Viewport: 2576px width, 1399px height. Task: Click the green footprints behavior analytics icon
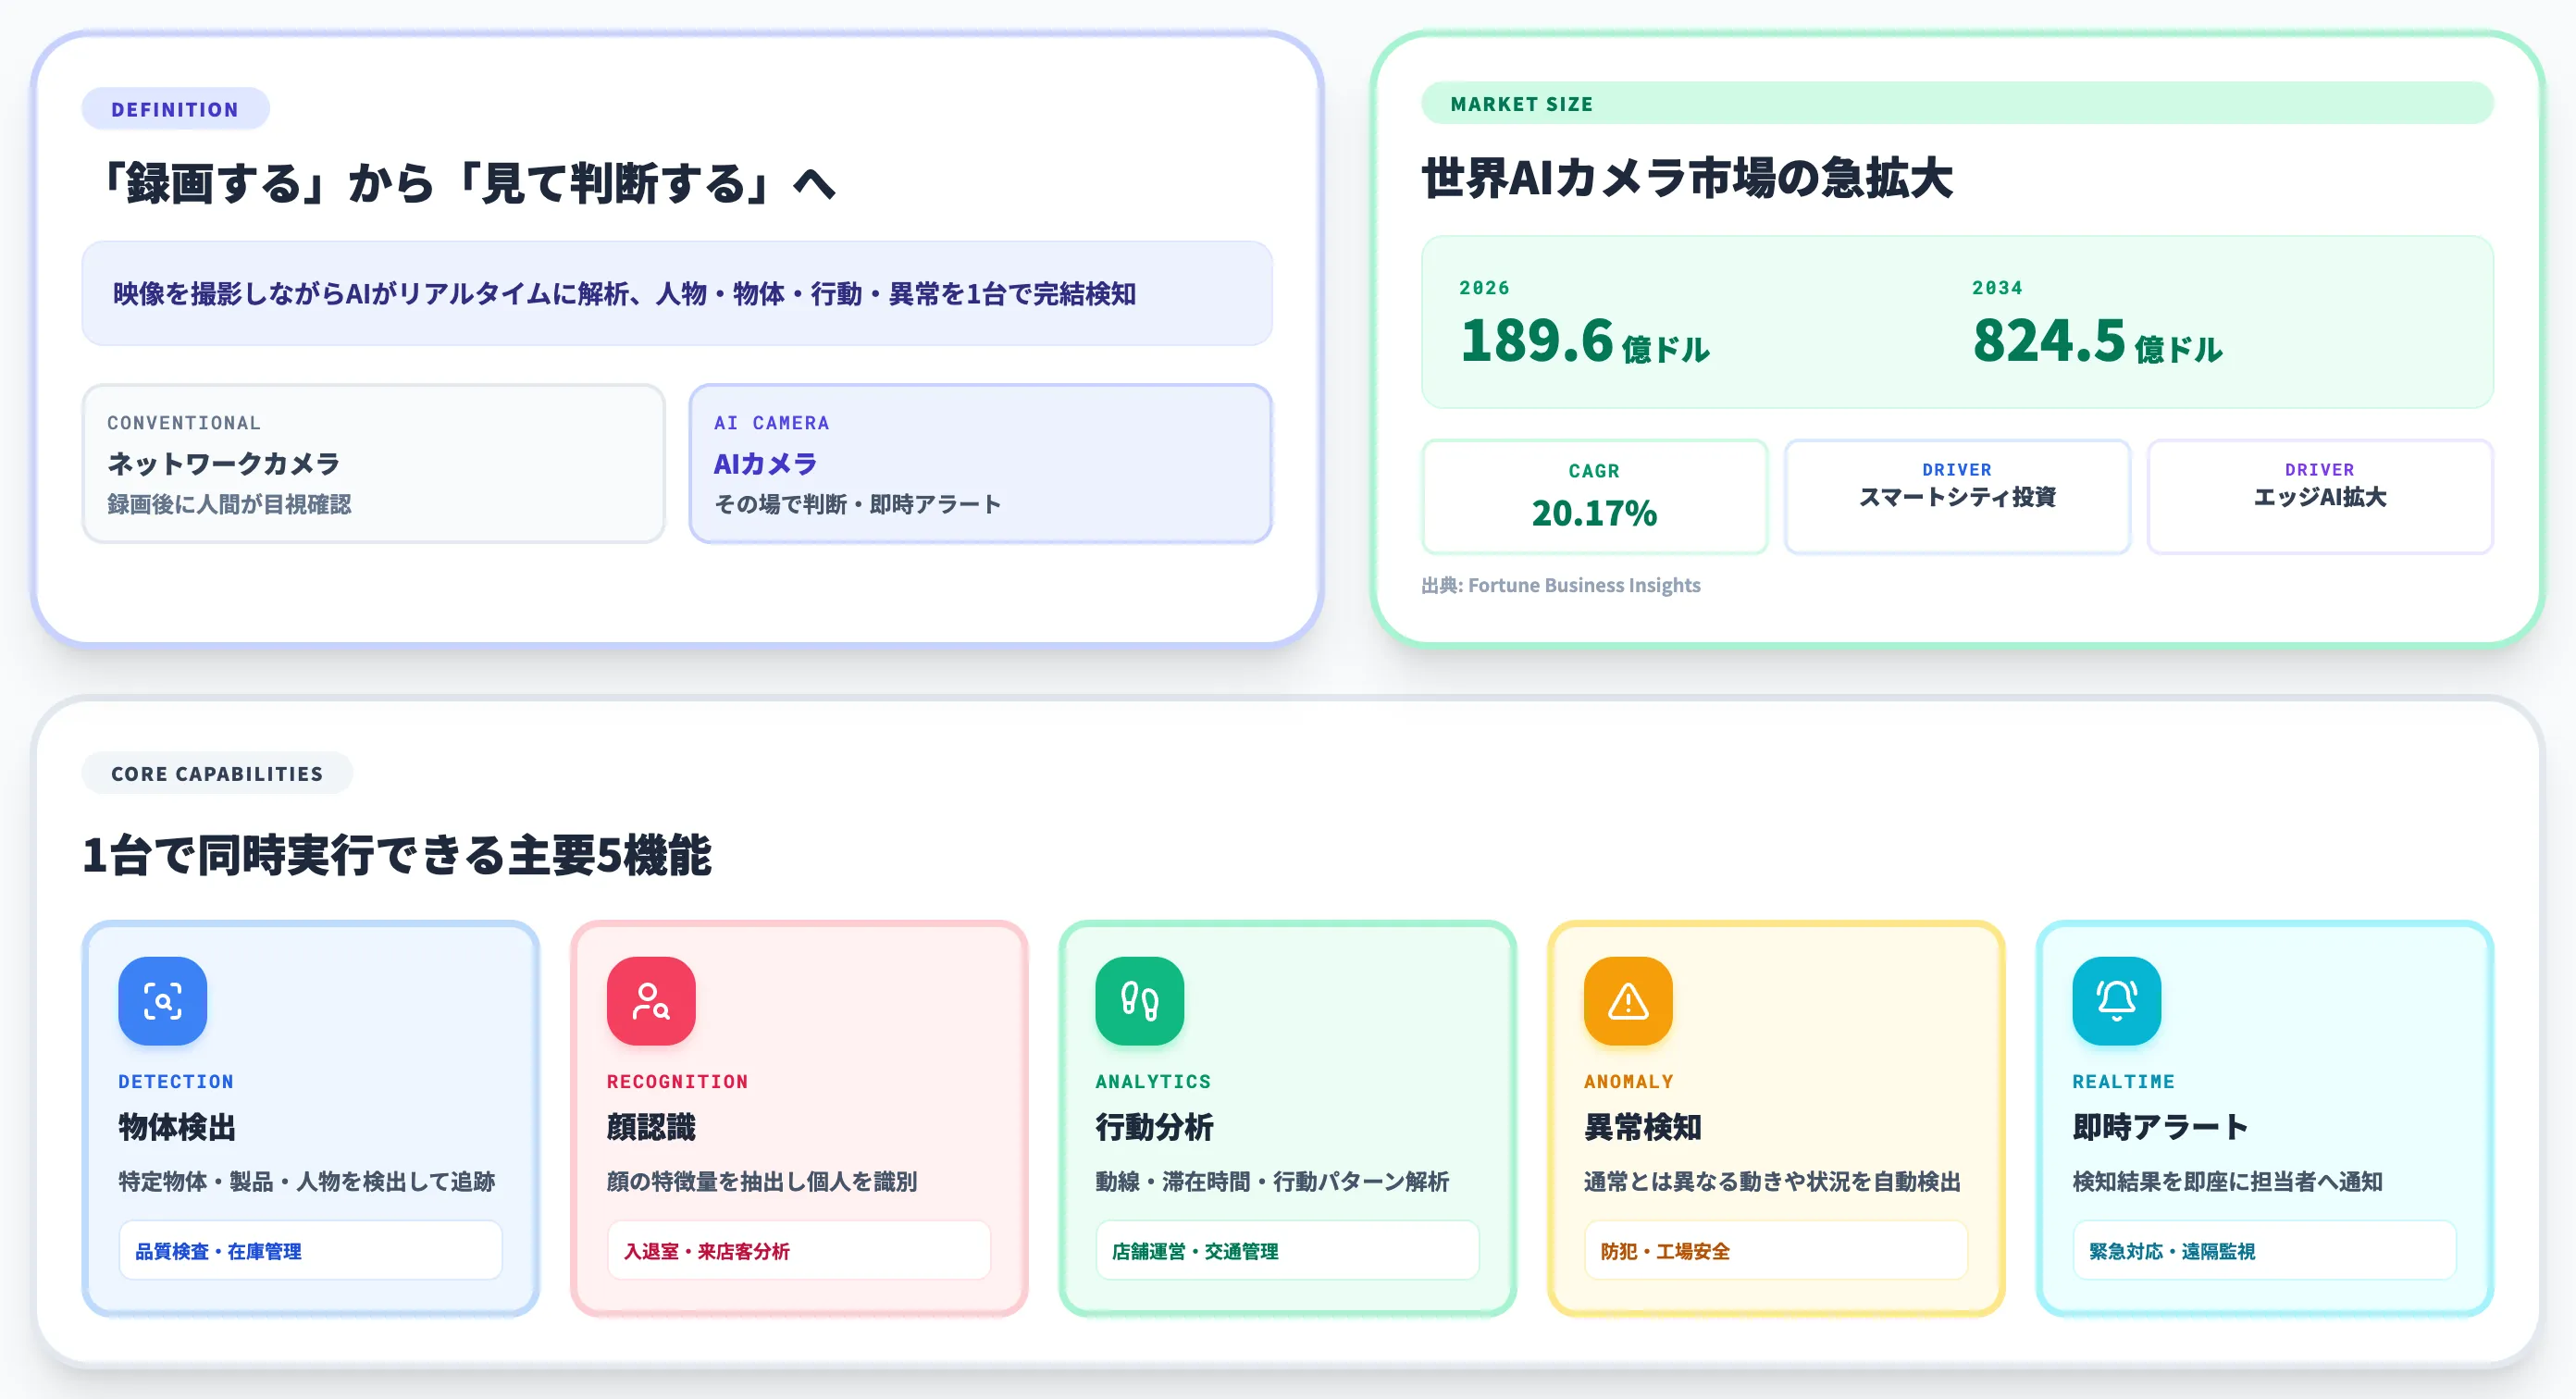(1139, 1001)
